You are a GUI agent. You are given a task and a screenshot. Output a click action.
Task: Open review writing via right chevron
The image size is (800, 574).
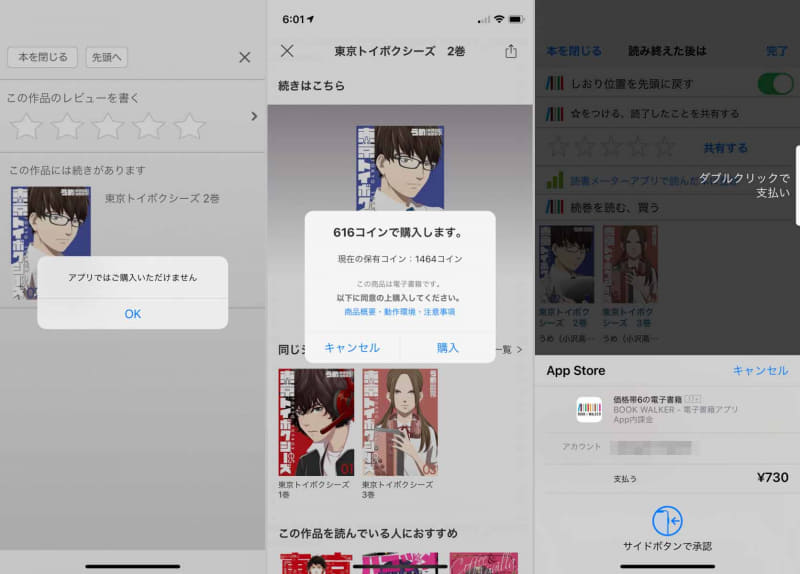254,116
